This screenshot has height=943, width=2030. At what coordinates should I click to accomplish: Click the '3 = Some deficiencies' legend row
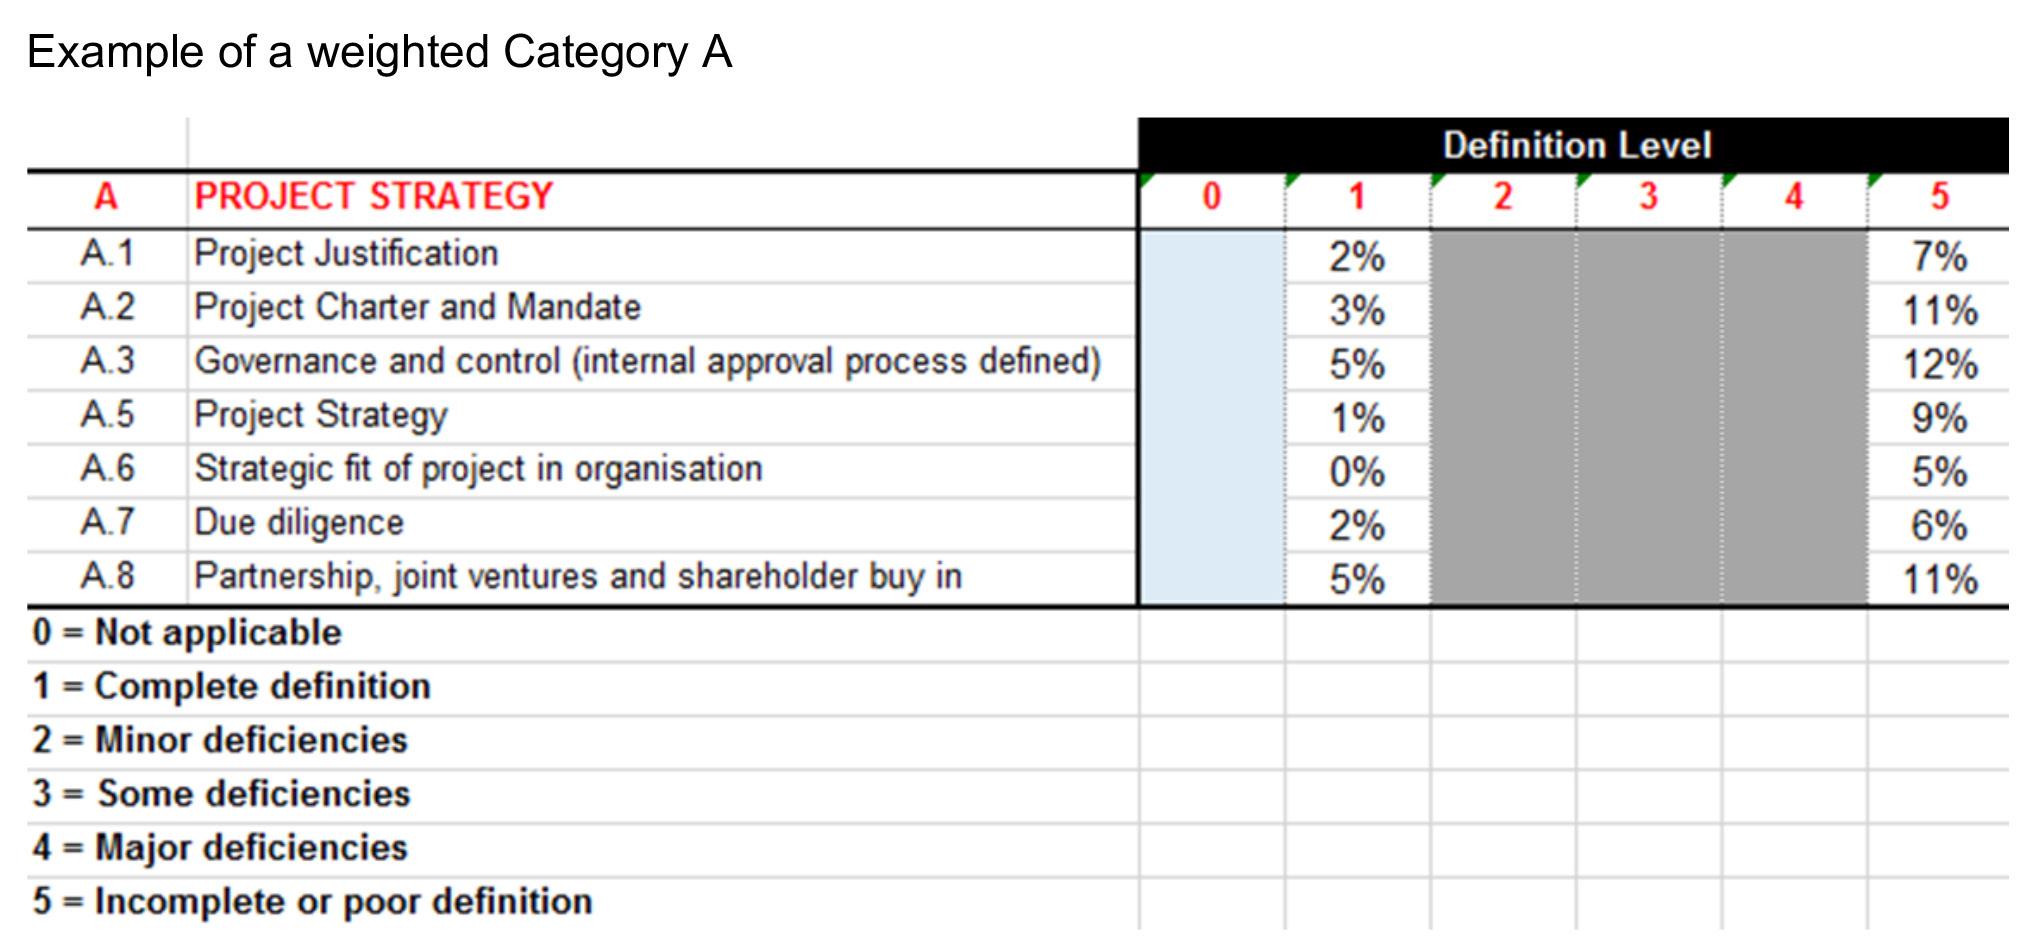tap(582, 795)
